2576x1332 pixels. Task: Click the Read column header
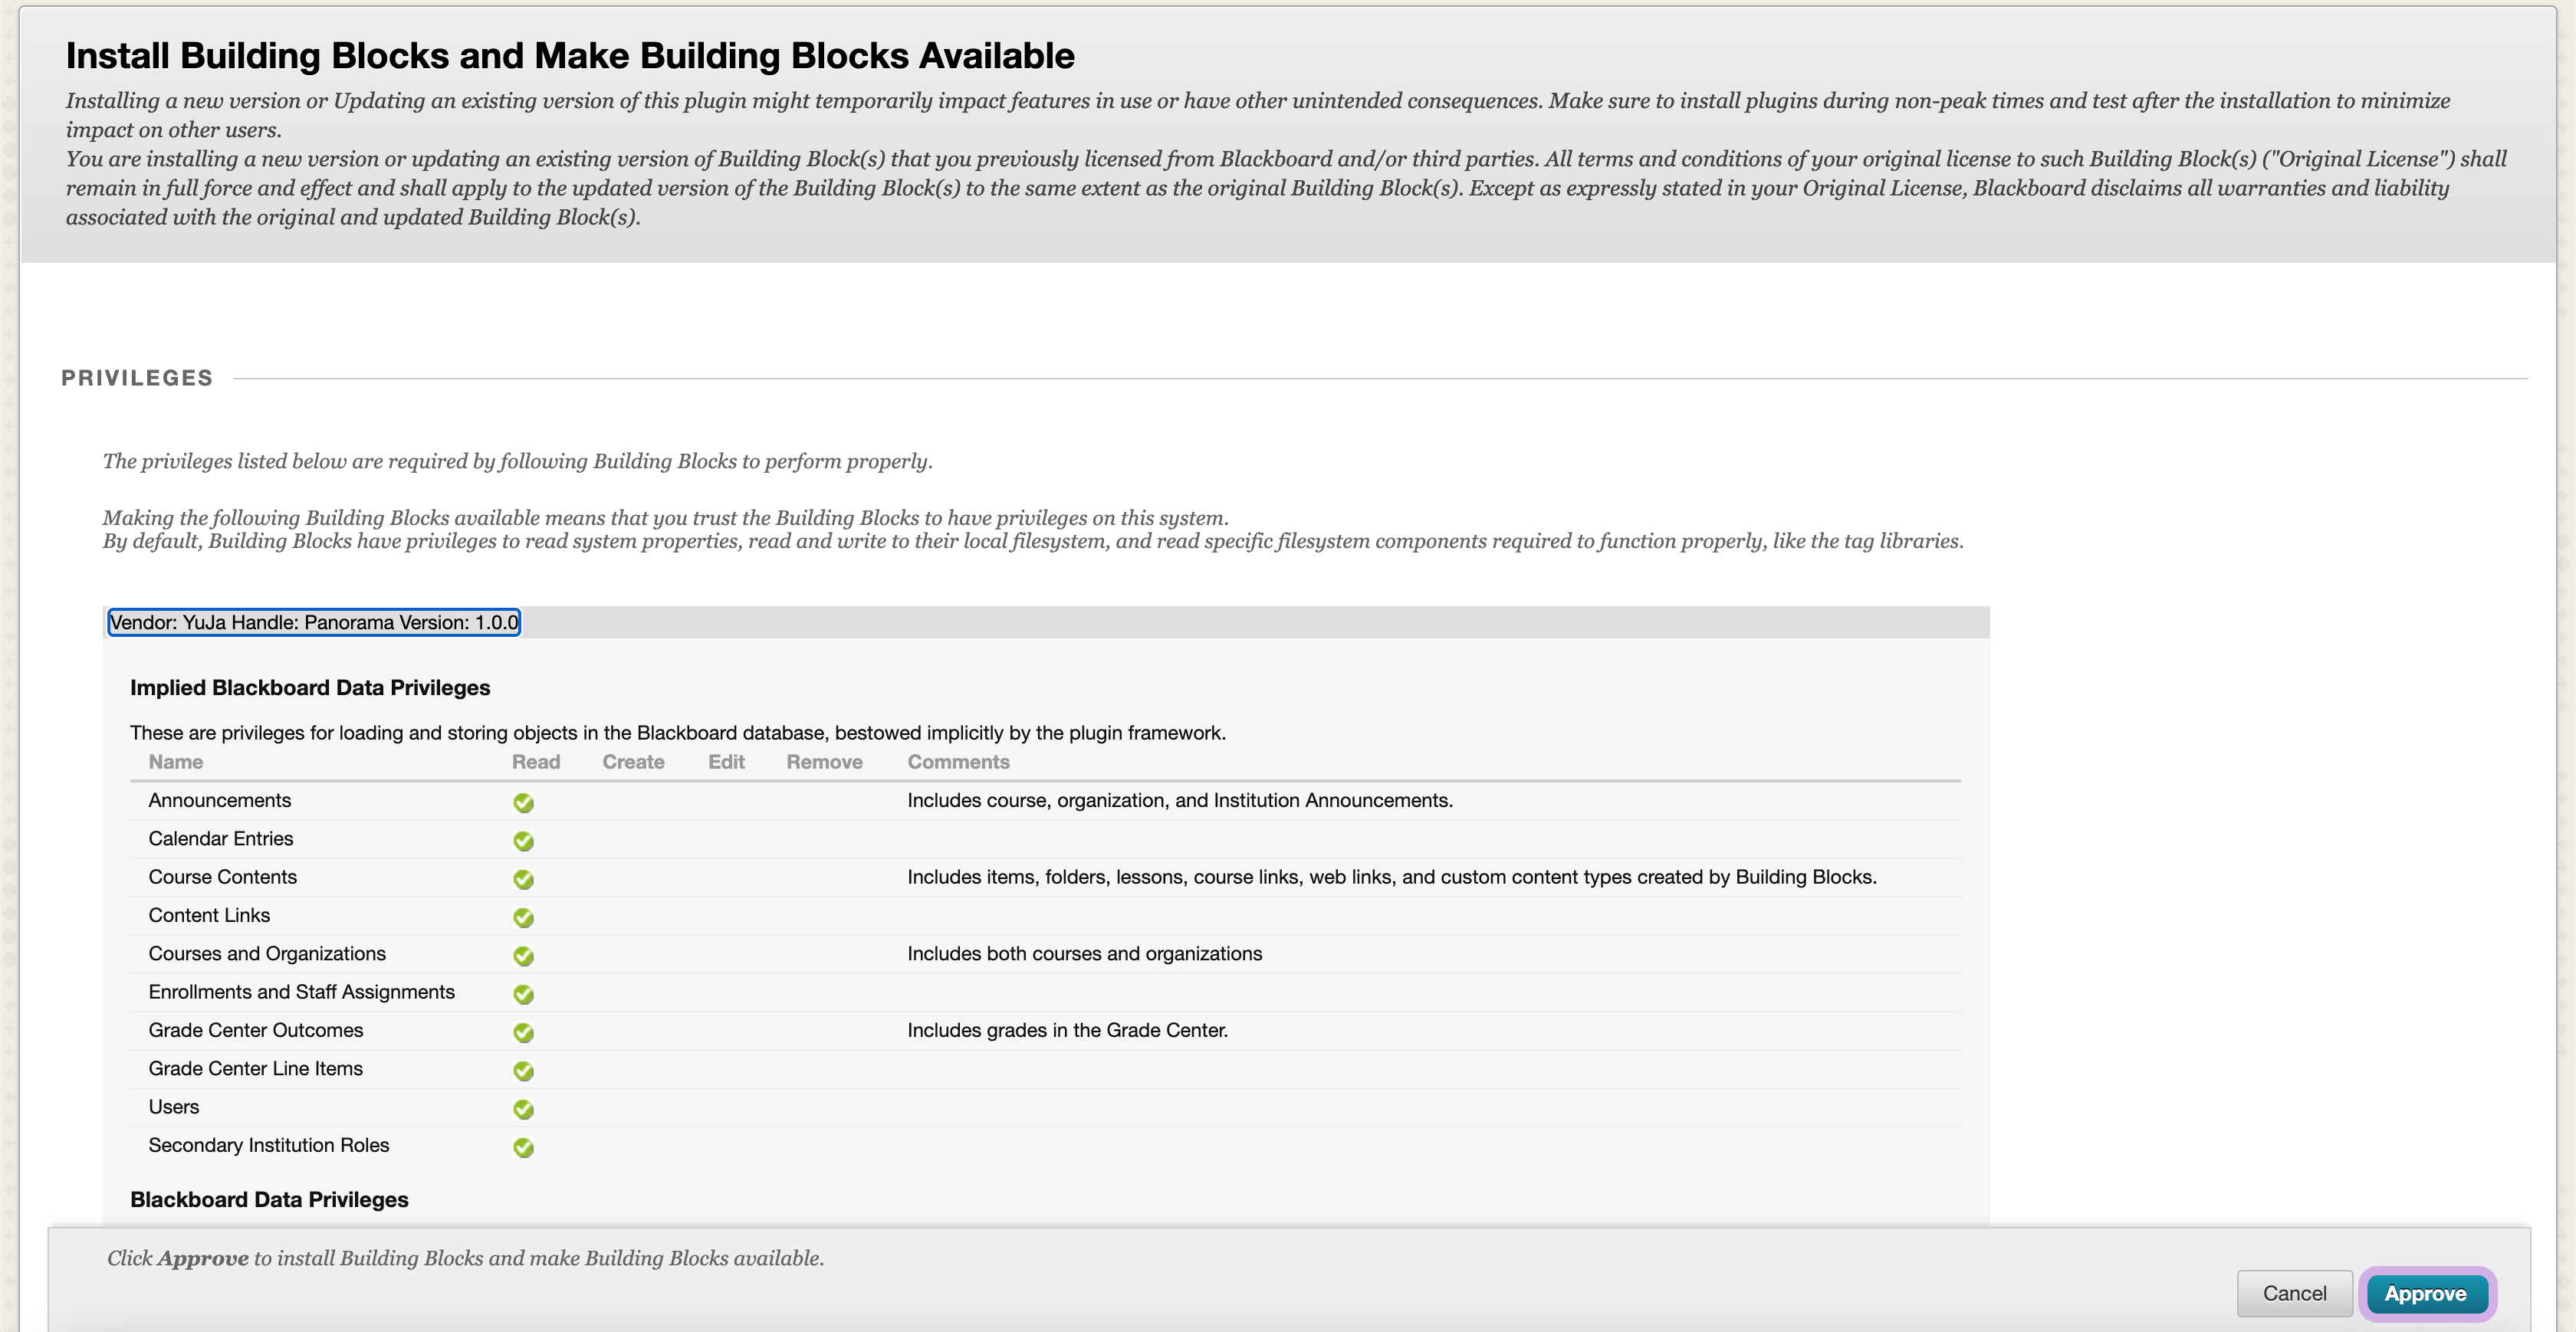point(536,762)
